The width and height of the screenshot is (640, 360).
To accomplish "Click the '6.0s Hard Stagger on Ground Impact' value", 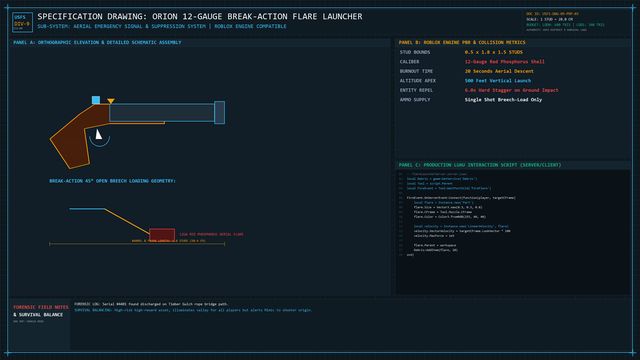I will click(x=511, y=90).
